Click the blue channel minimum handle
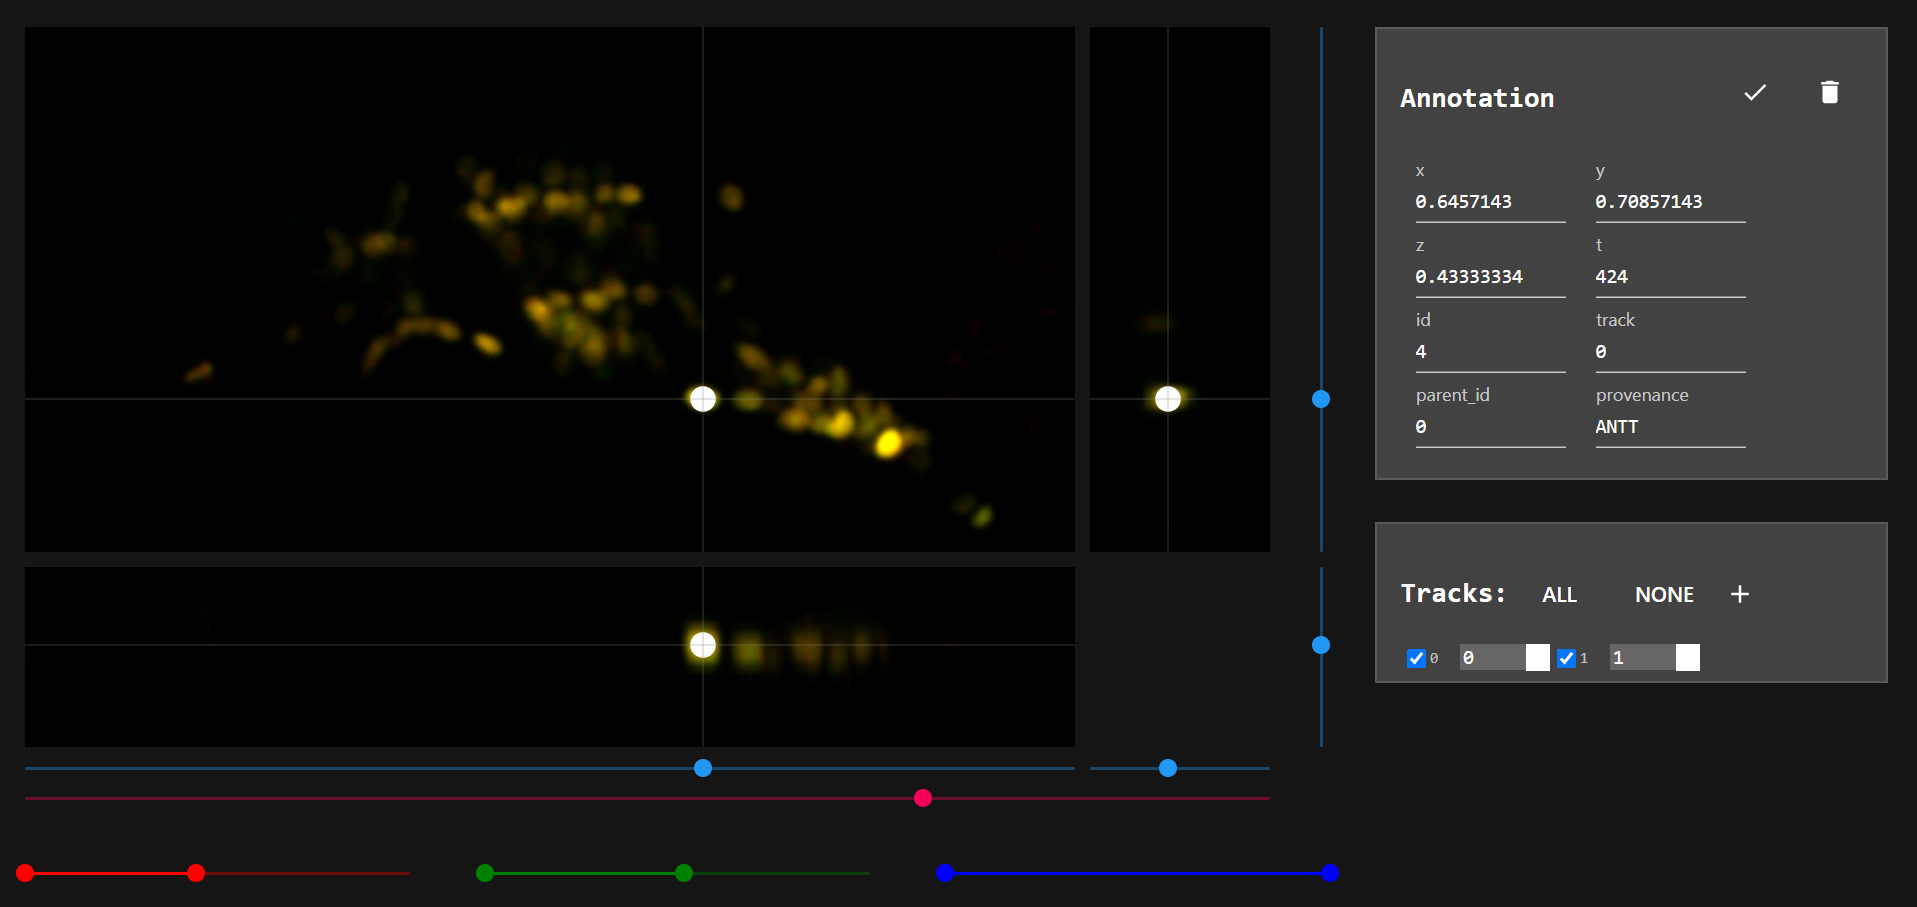This screenshot has height=907, width=1917. (x=945, y=873)
